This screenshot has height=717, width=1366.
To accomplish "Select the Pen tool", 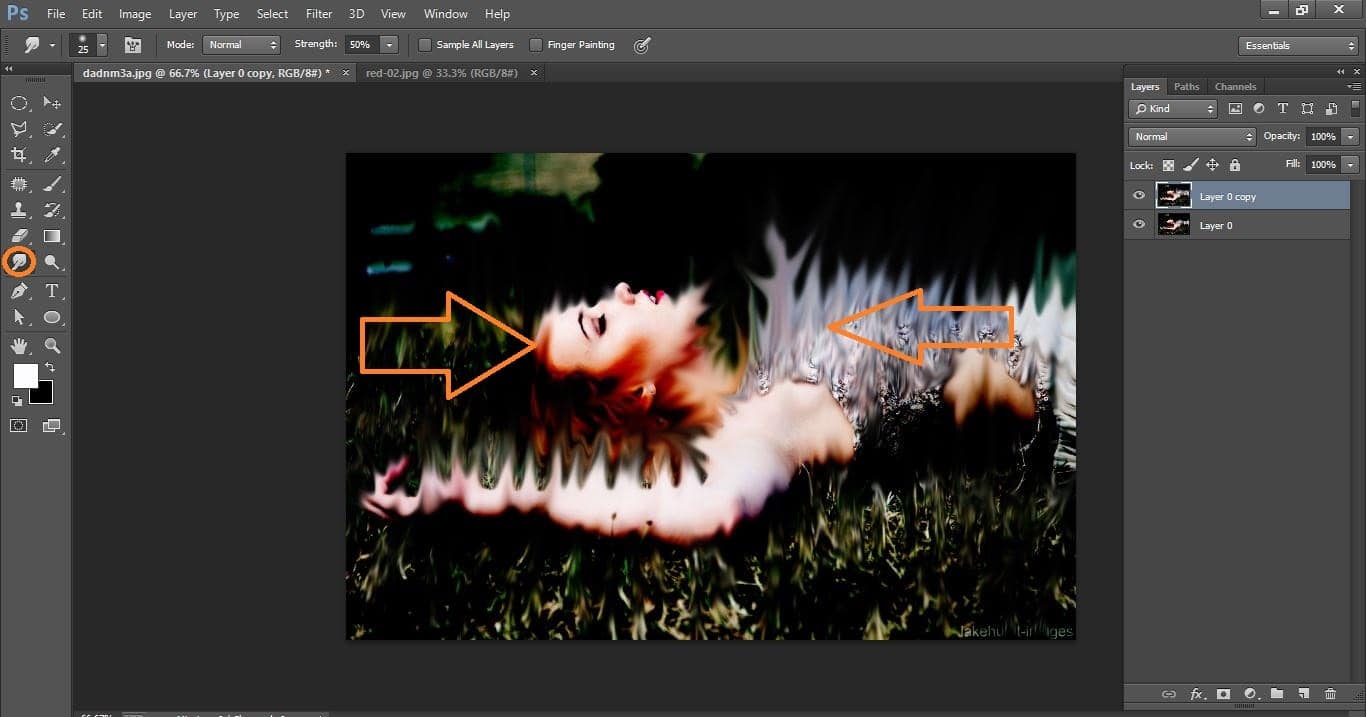I will (x=19, y=291).
